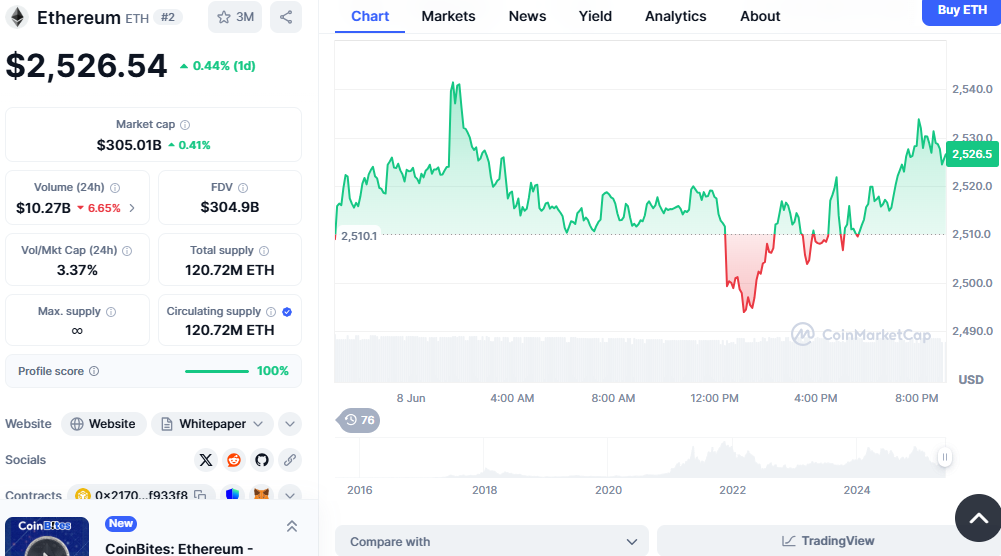Viewport: 1001px width, 556px height.
Task: Click the 2,510.1 opening price label
Action: 359,236
